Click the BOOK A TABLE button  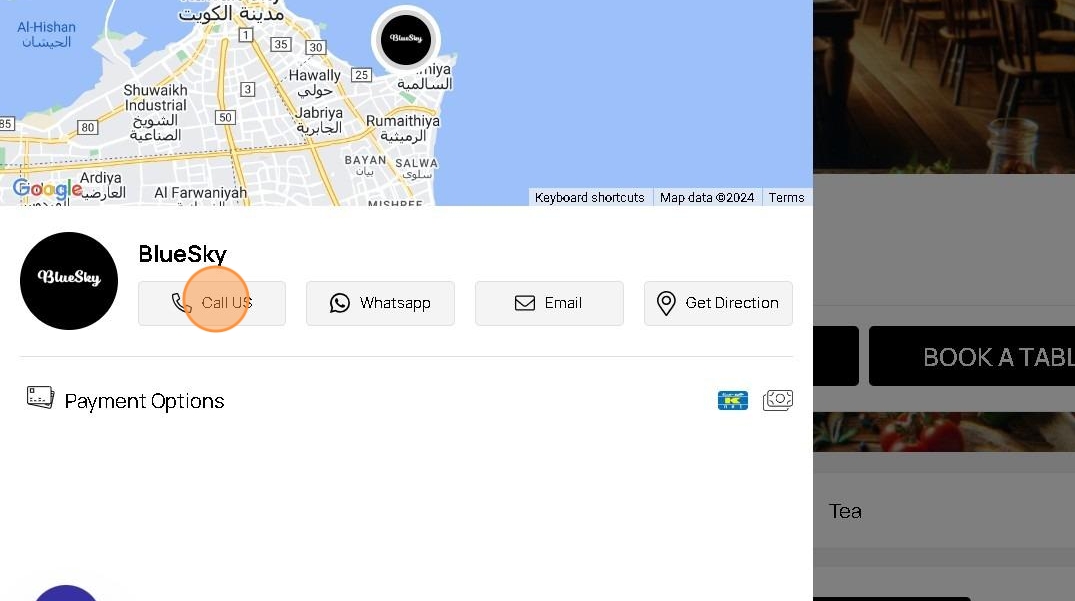point(971,356)
